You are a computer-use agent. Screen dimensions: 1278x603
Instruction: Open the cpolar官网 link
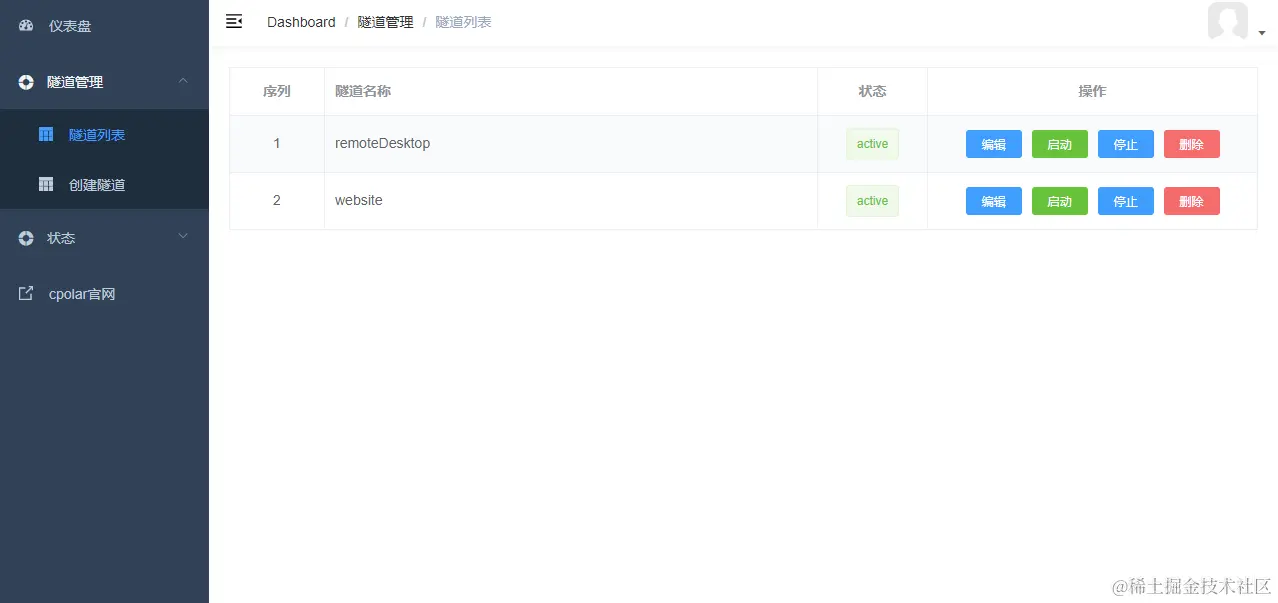click(x=104, y=294)
